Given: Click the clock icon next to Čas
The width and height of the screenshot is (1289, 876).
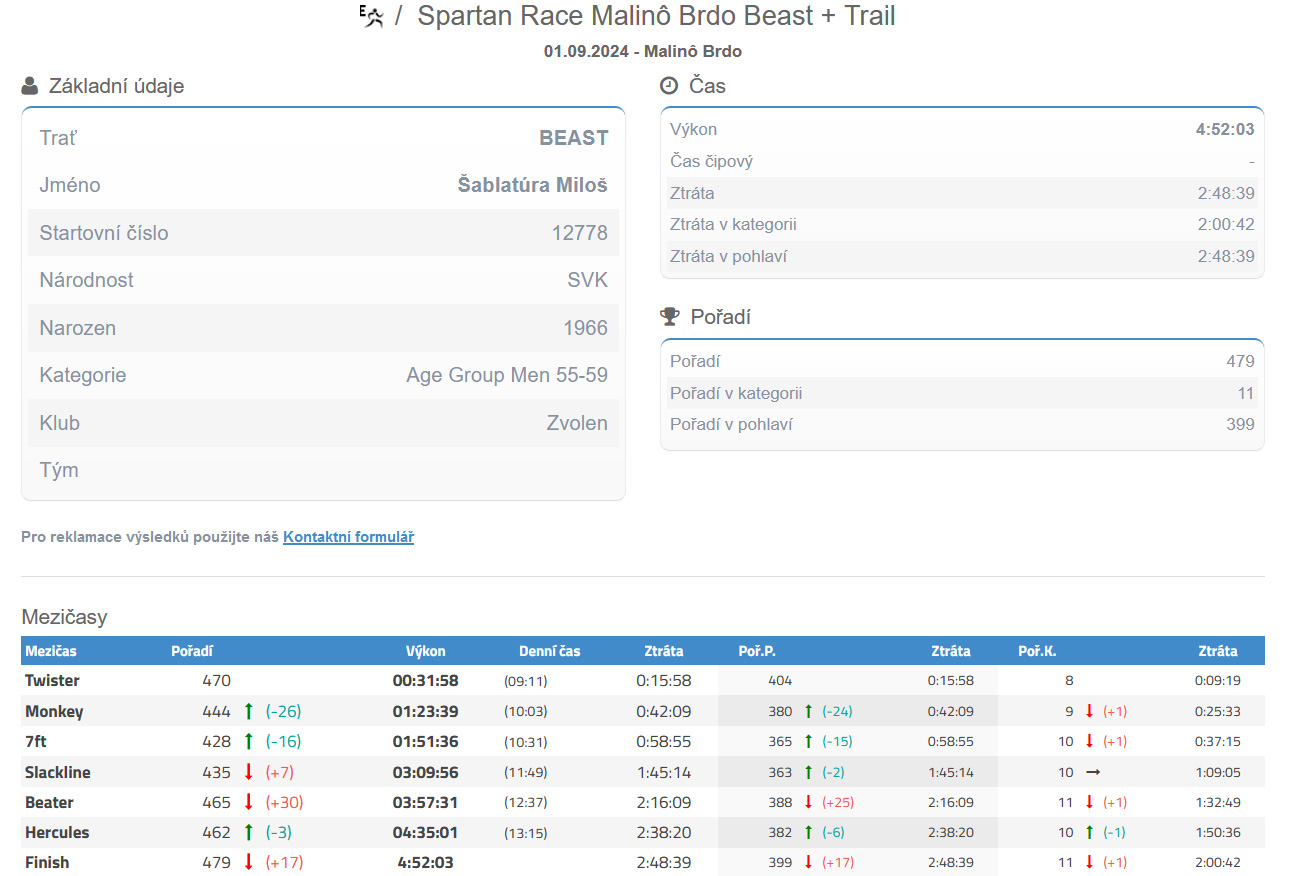Looking at the screenshot, I should [669, 86].
